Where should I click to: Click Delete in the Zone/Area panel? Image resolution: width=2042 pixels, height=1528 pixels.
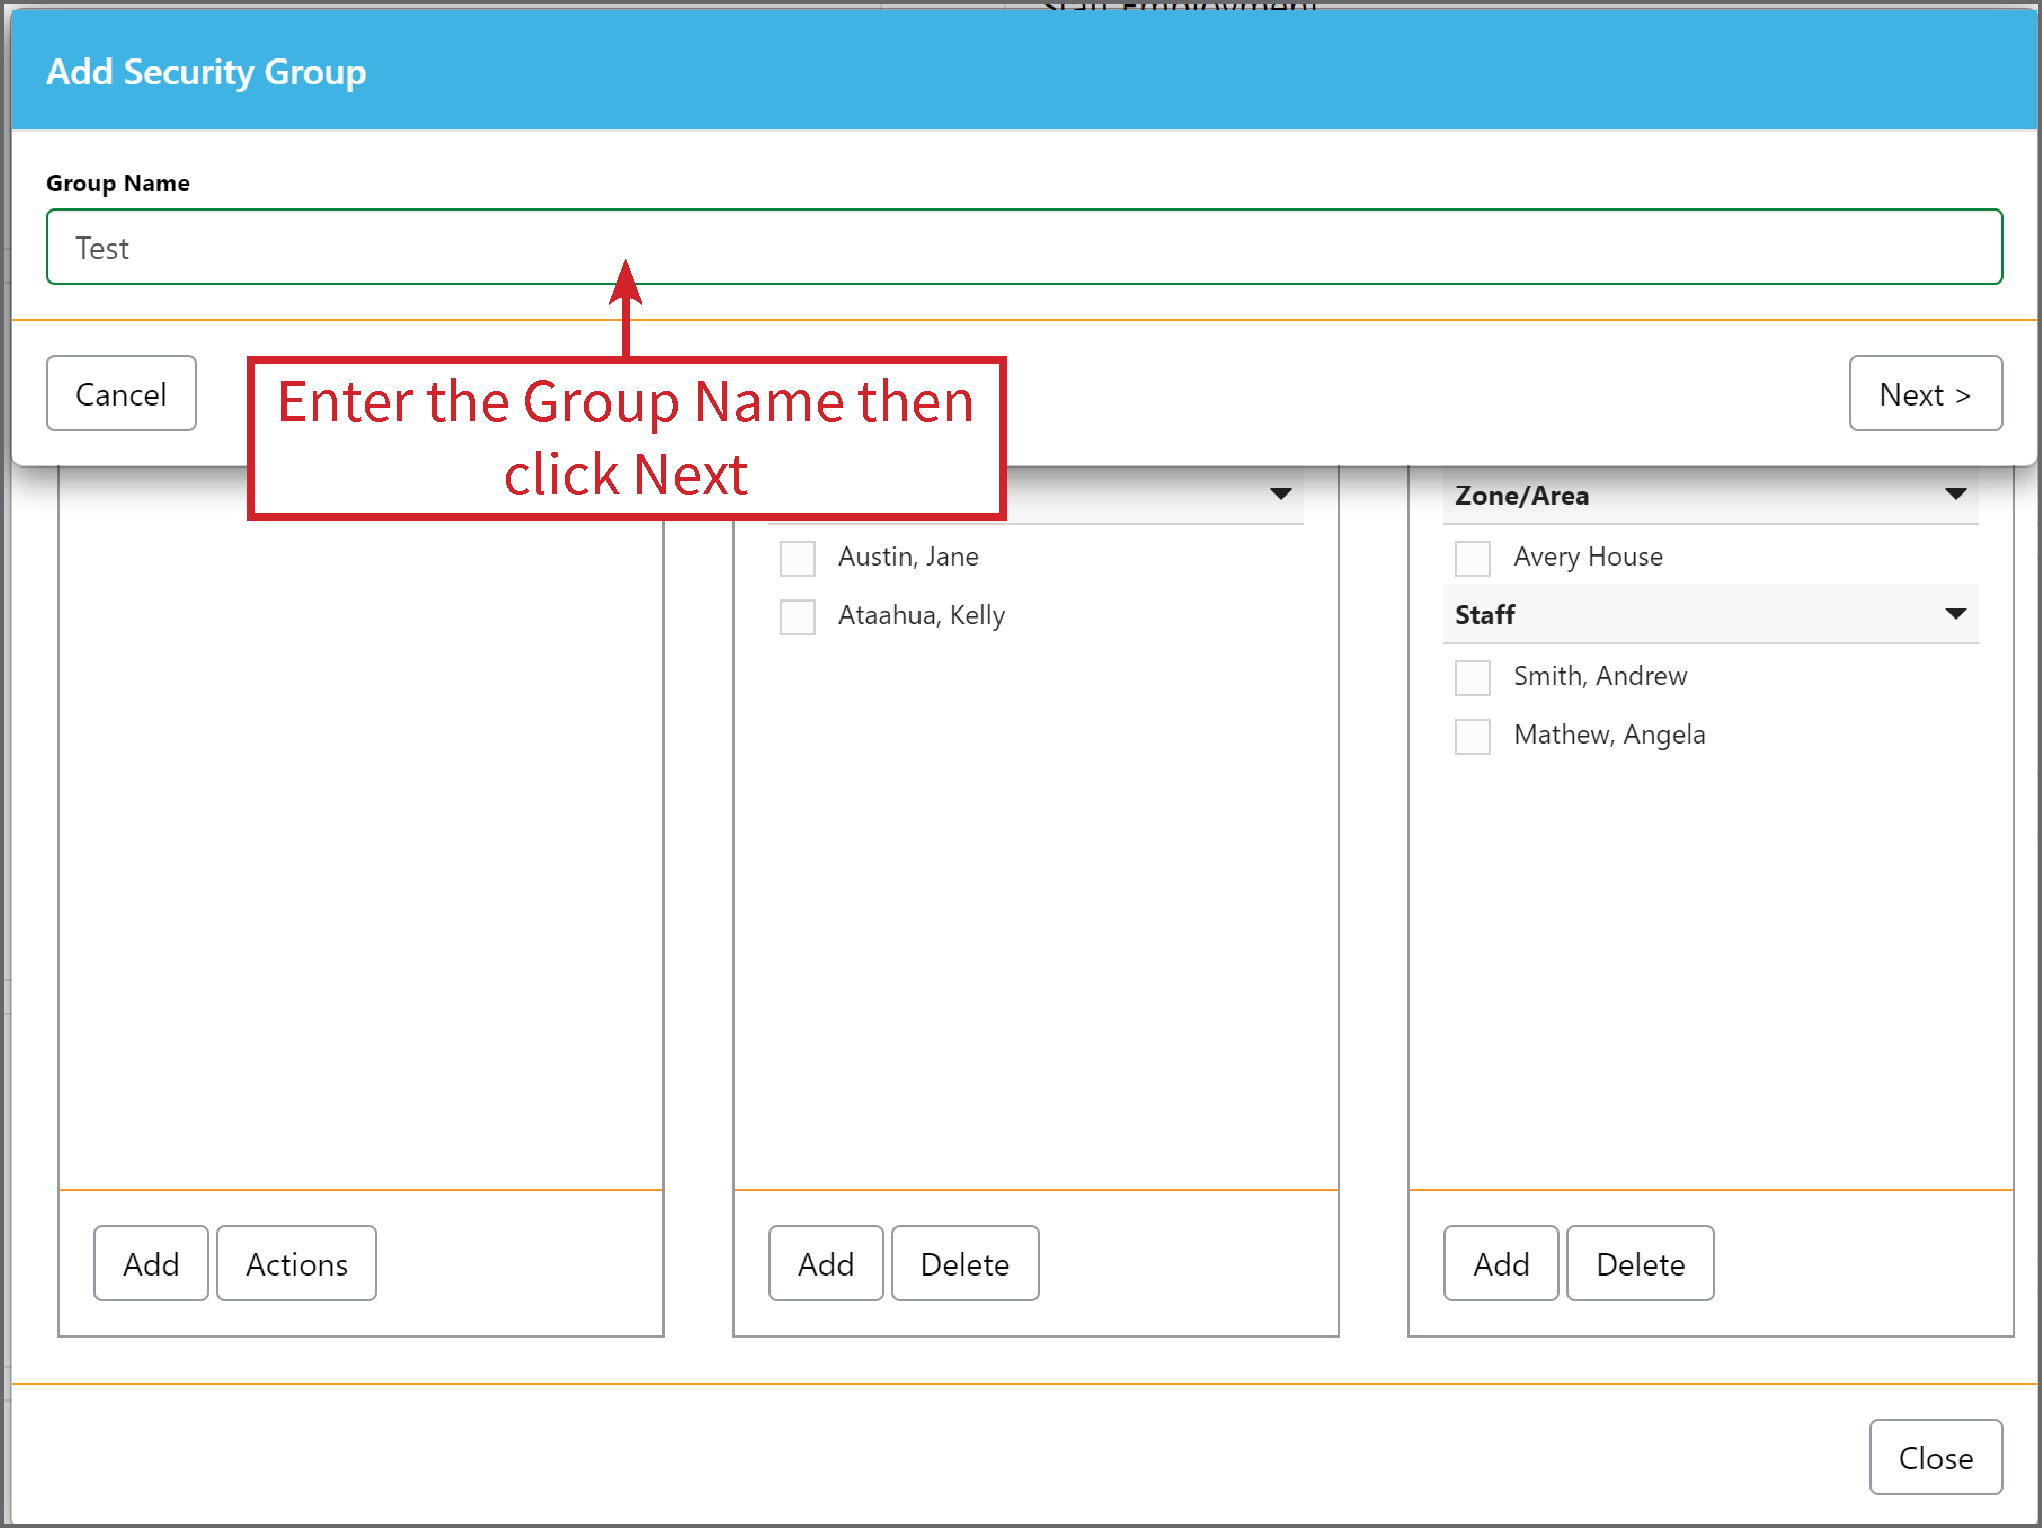[1639, 1263]
